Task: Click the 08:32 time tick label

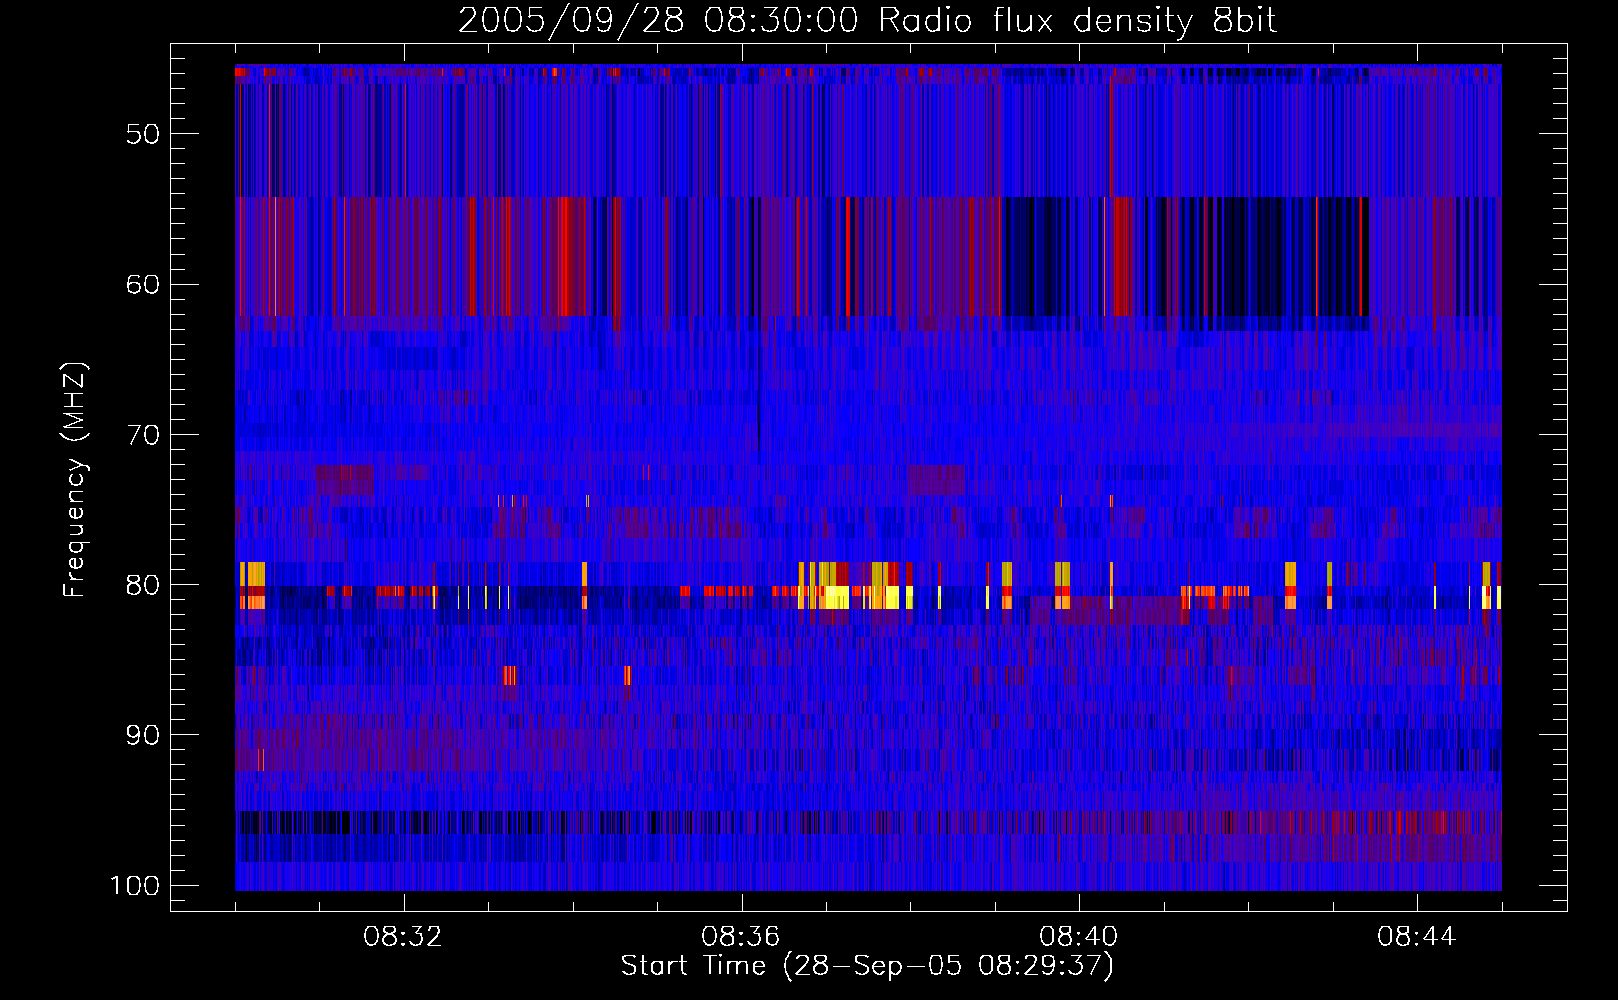Action: (x=403, y=937)
